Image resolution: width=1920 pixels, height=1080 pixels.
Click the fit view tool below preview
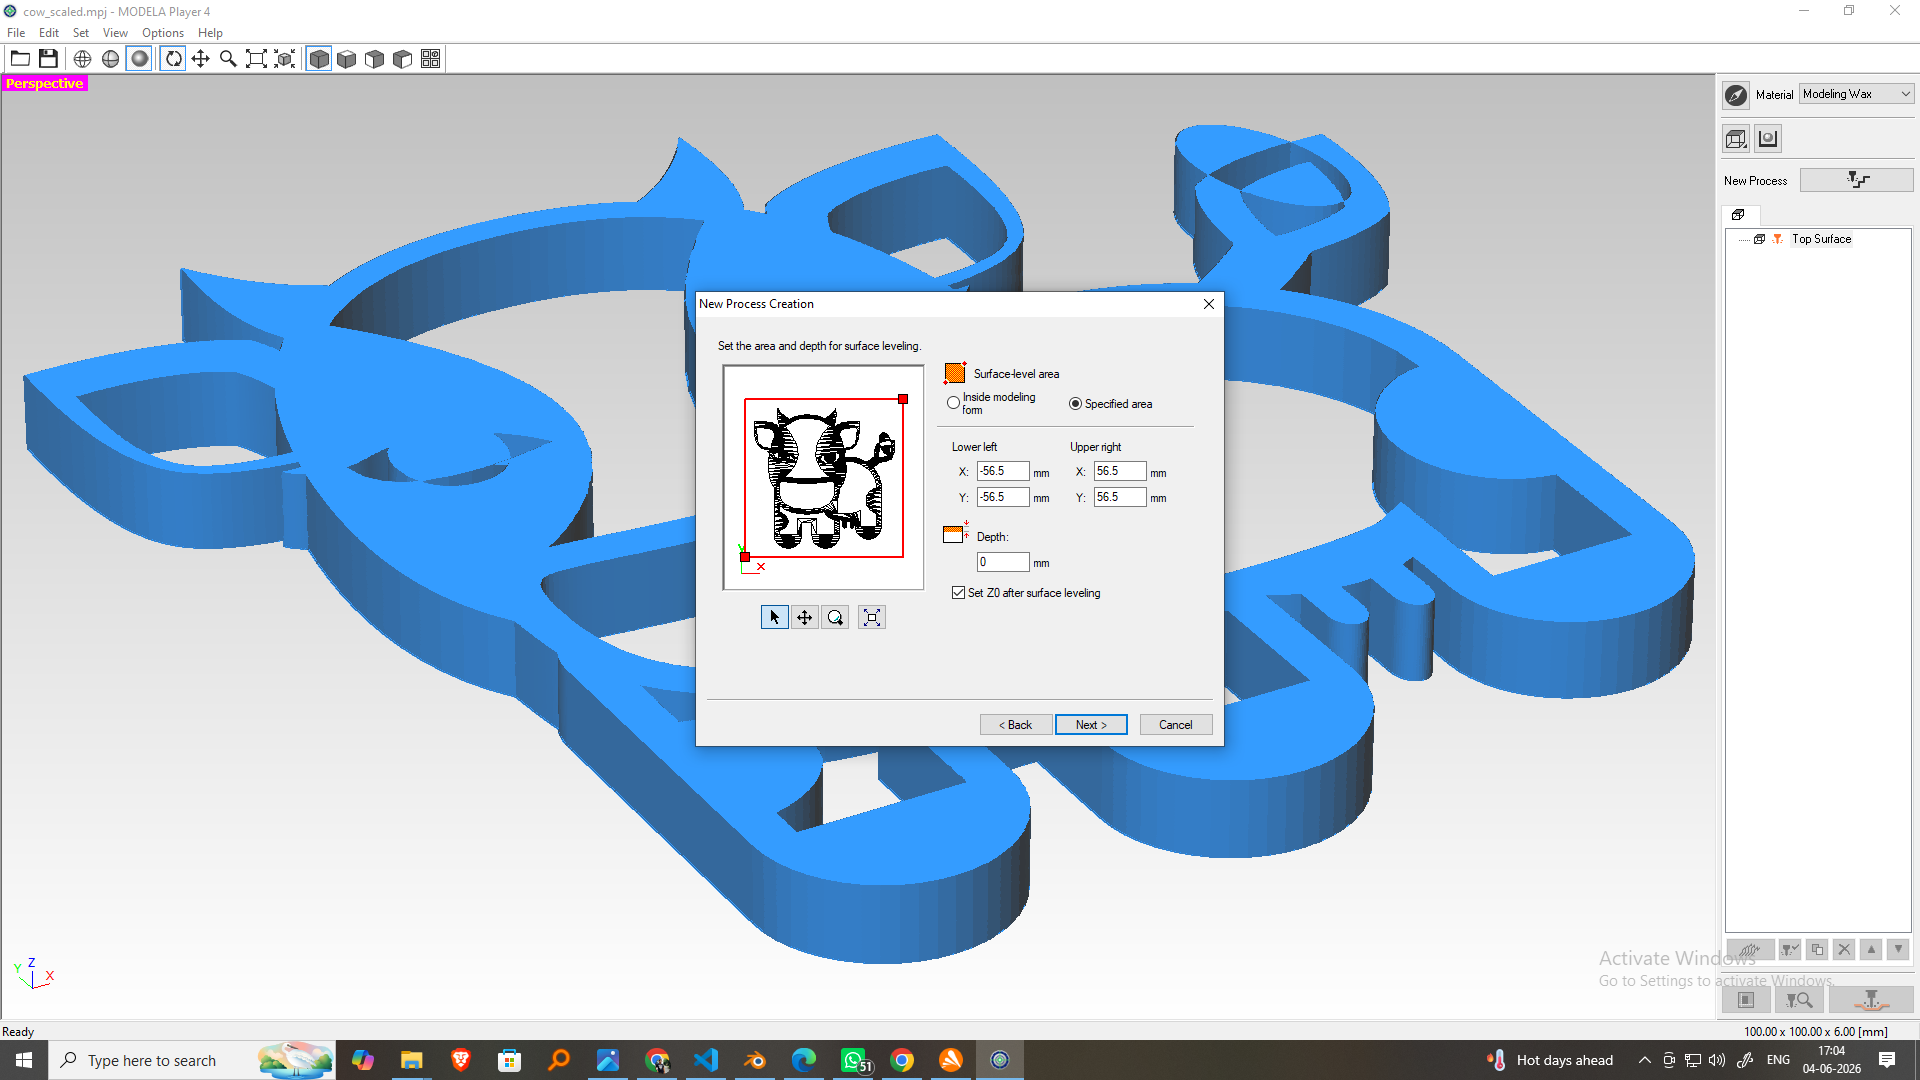872,618
